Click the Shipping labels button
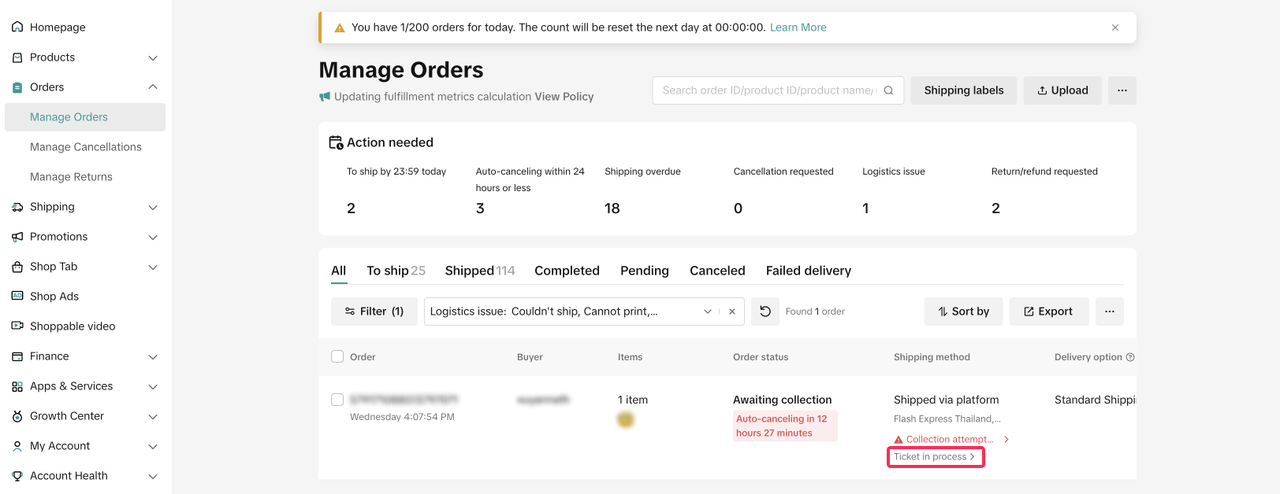The width and height of the screenshot is (1280, 494). [x=963, y=91]
